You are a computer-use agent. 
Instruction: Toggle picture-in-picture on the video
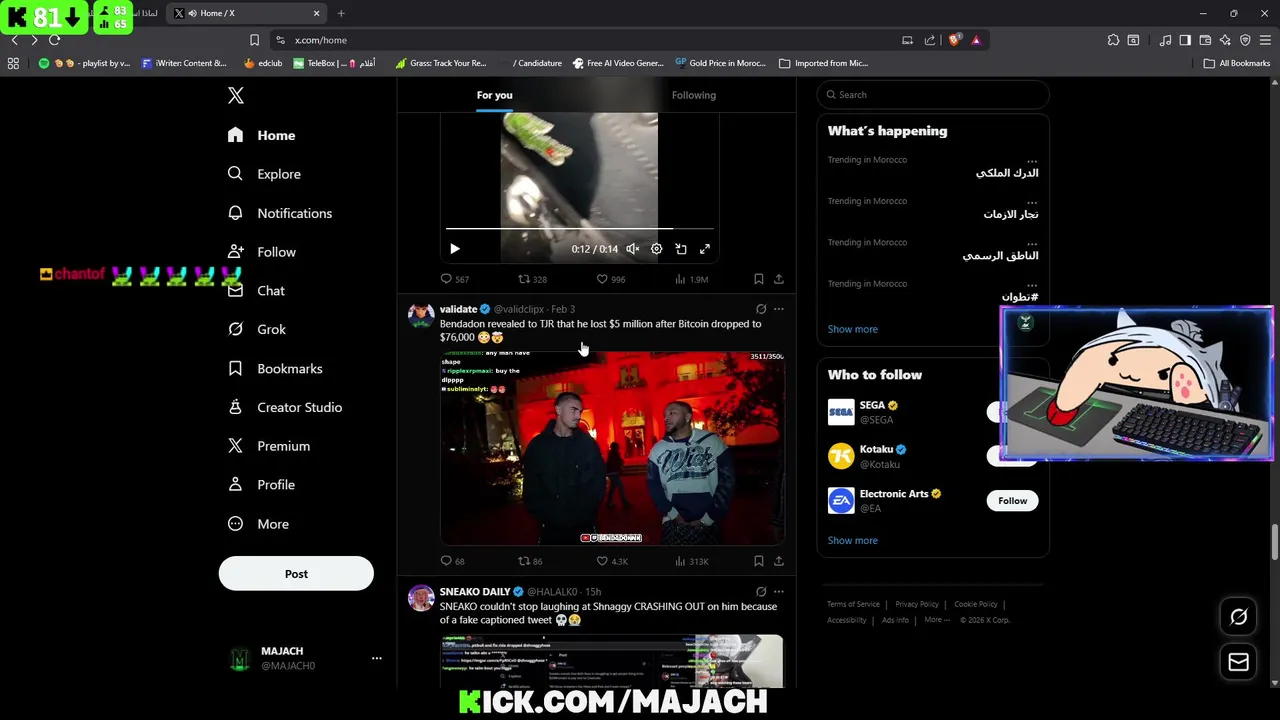coord(681,249)
